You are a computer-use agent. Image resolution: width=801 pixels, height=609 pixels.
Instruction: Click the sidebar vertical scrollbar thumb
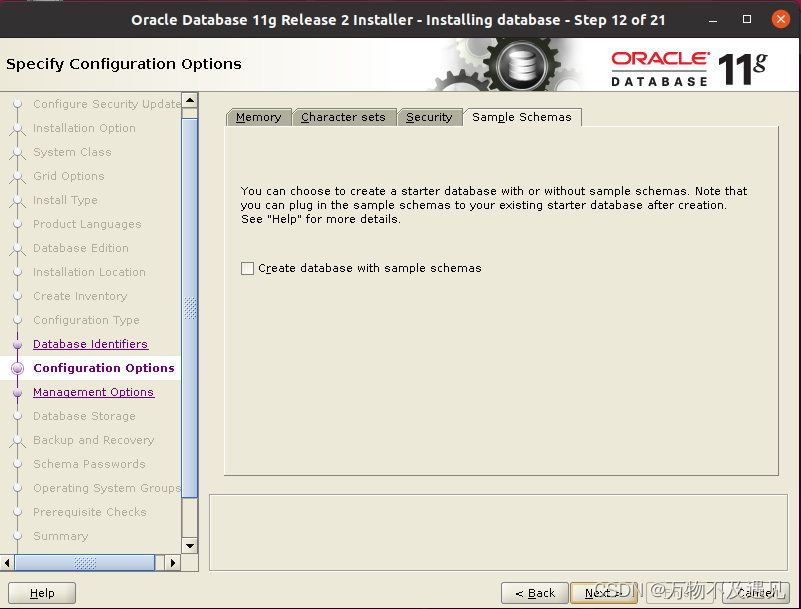pos(190,308)
